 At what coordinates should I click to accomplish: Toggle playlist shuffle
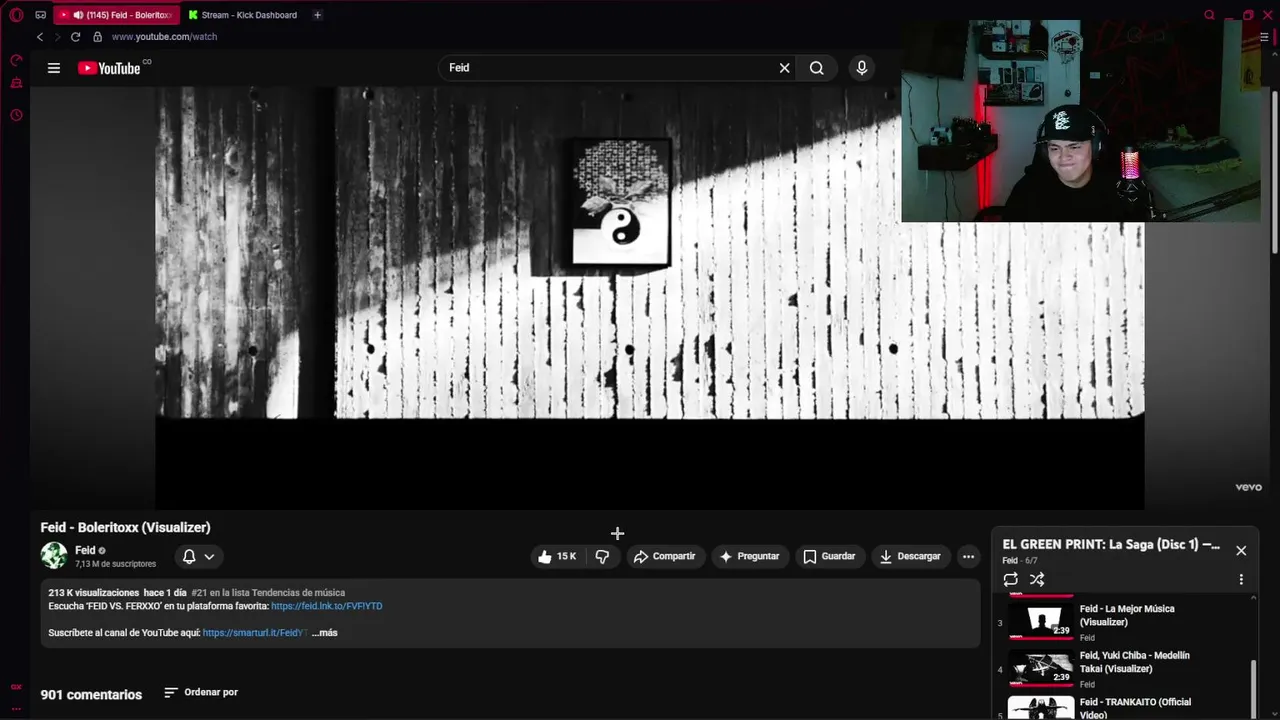[1037, 580]
